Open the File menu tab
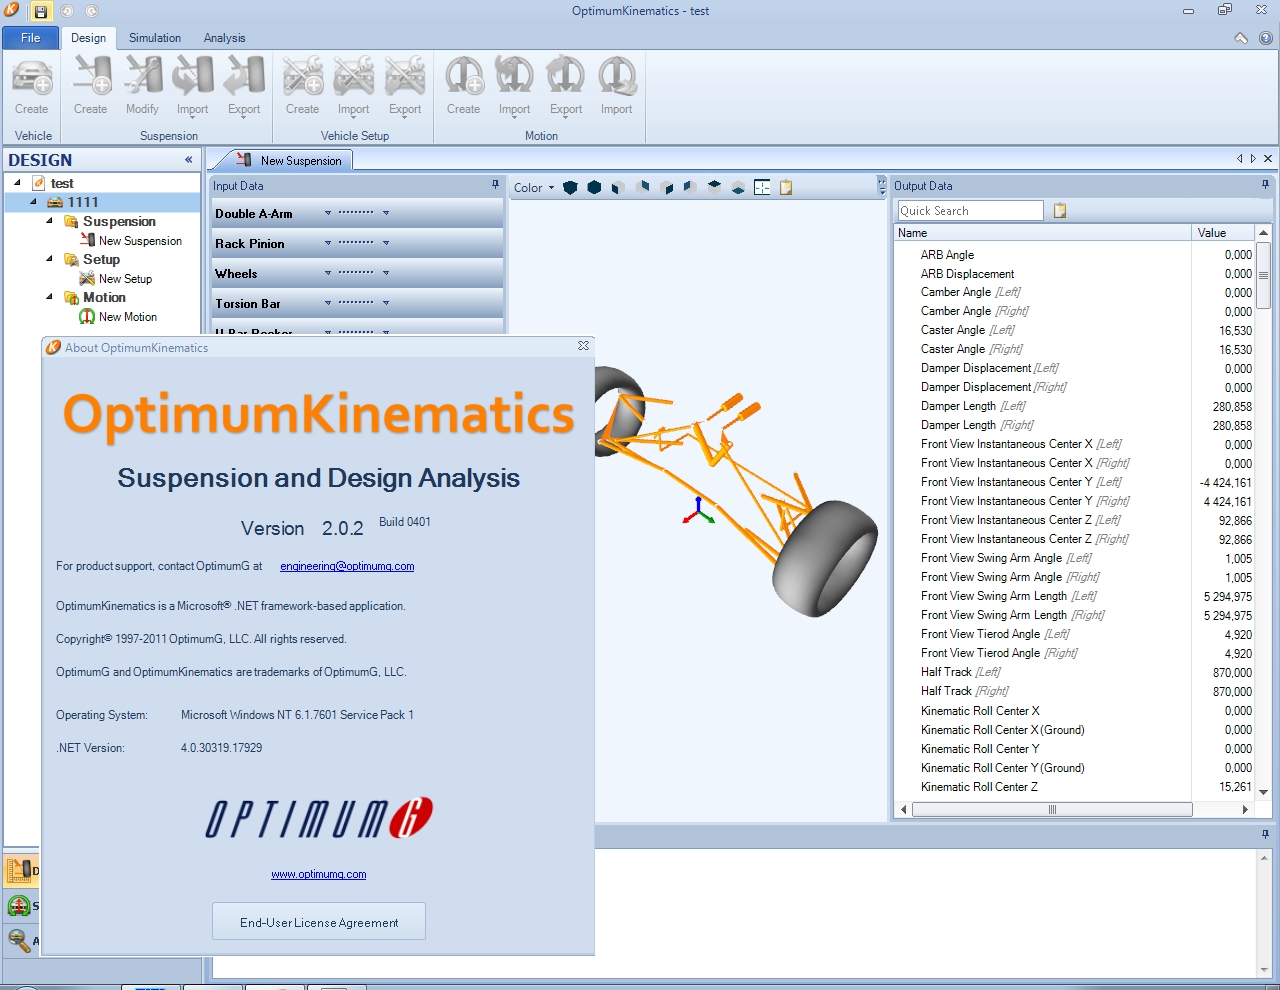1280x990 pixels. [x=31, y=38]
